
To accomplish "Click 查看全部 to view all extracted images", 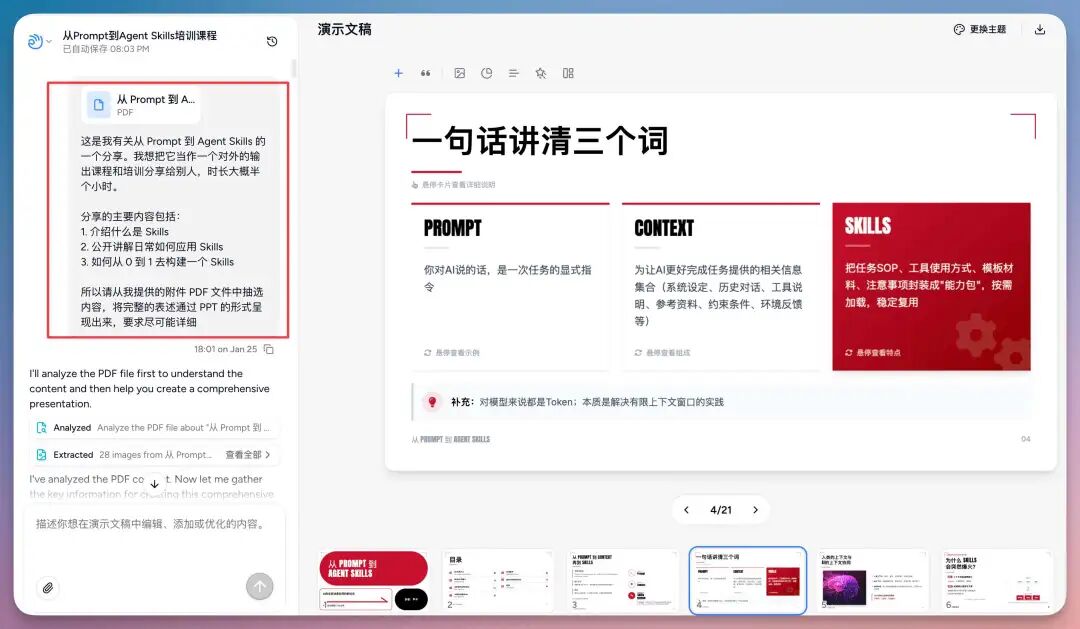I will pyautogui.click(x=243, y=454).
